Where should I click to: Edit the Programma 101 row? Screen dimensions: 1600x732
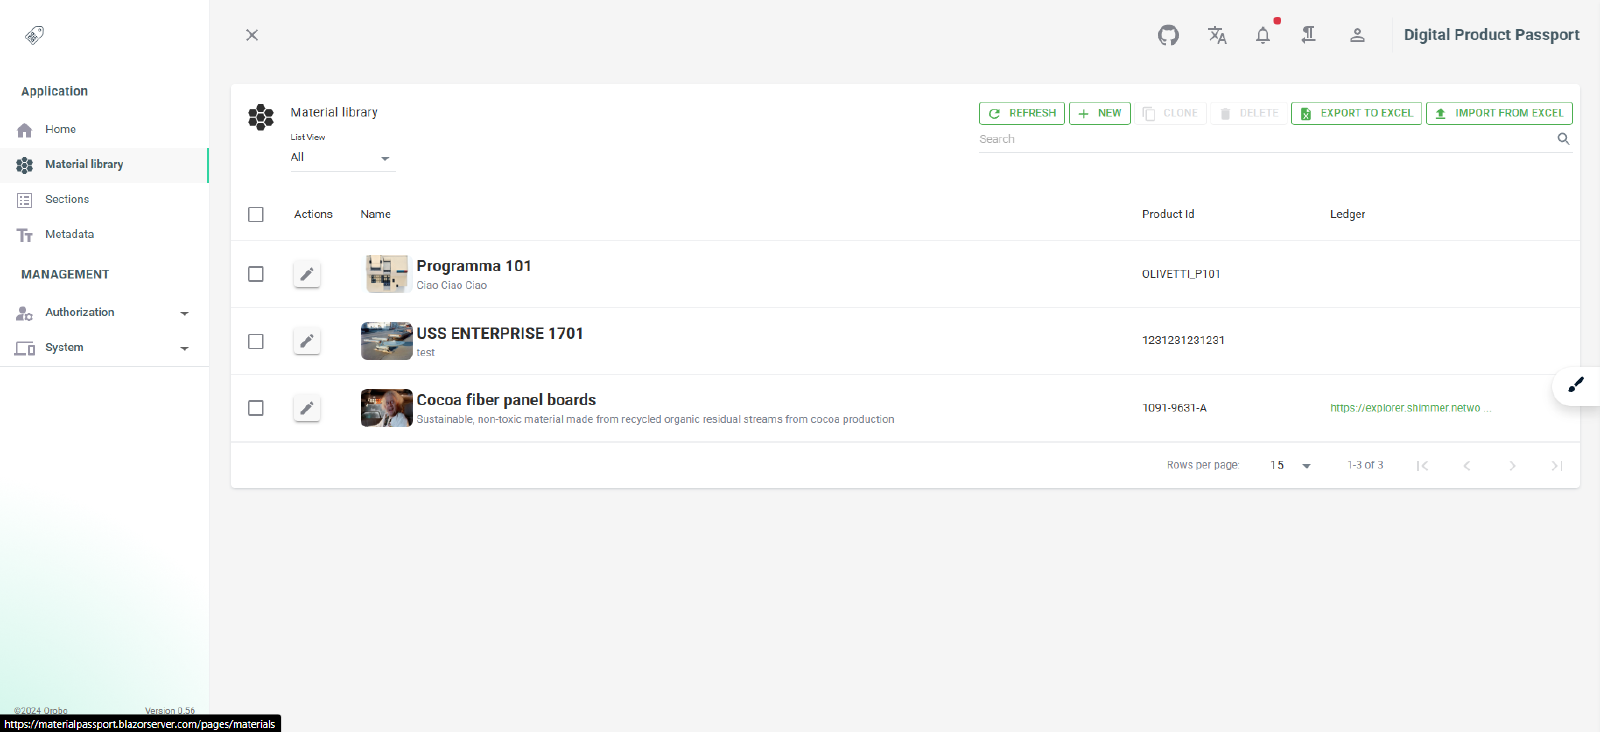[307, 274]
